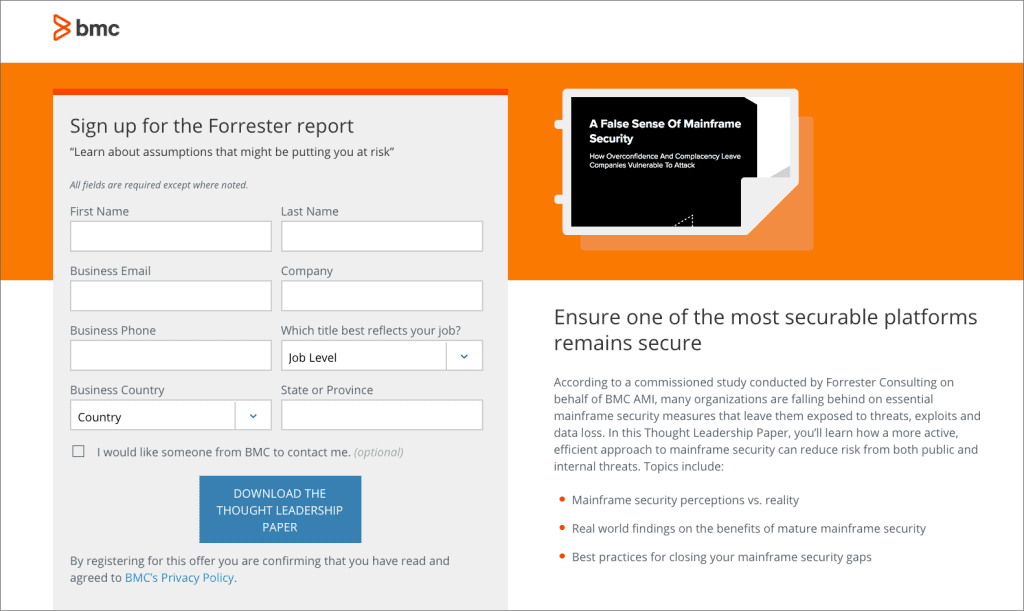1024x611 pixels.
Task: Open the Country dropdown
Action: (x=170, y=415)
